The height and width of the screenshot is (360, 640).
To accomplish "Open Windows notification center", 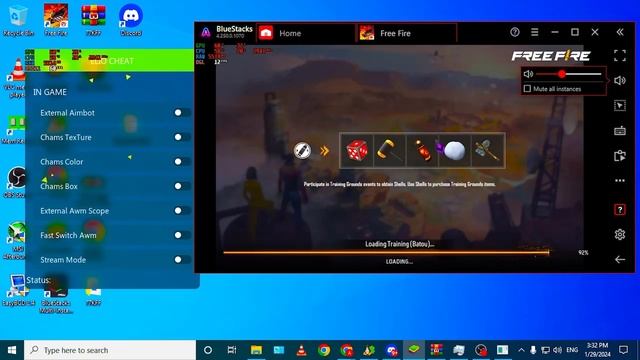I will (623, 350).
